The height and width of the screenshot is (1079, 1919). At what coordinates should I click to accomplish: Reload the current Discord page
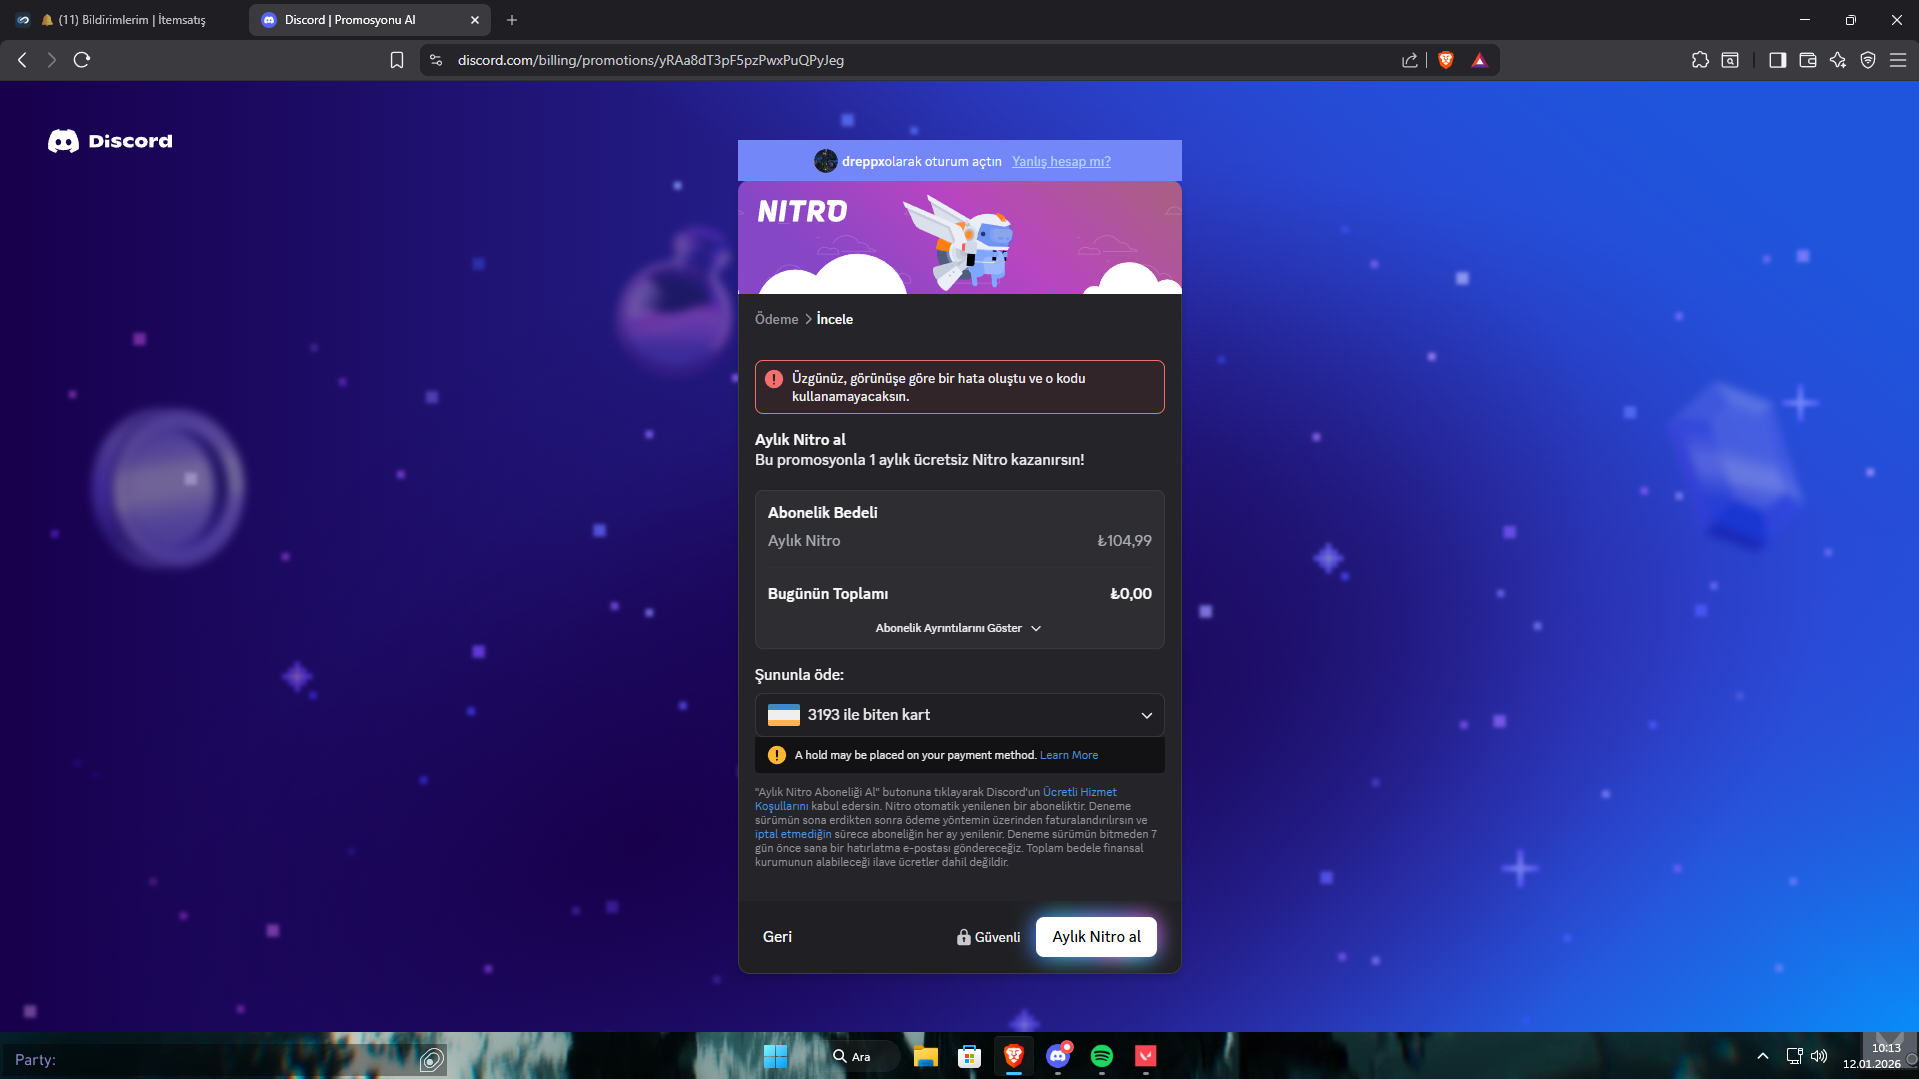pos(82,60)
